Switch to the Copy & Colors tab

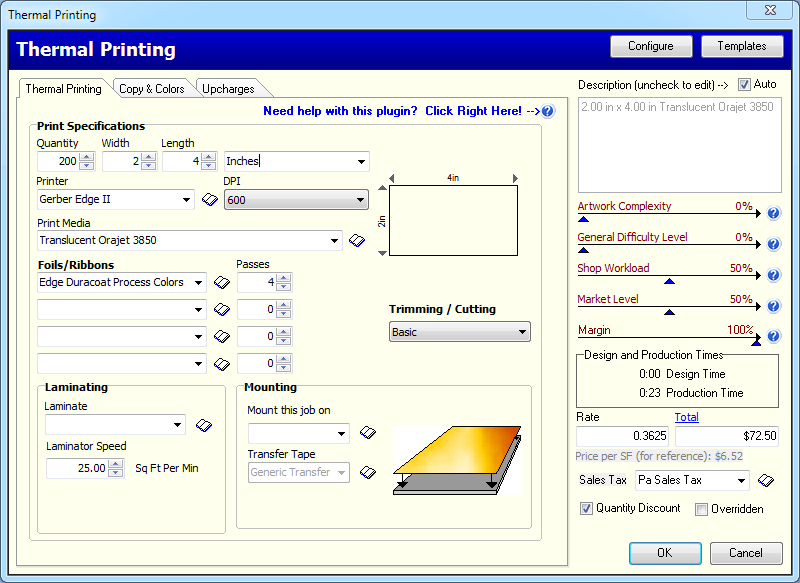[x=151, y=89]
